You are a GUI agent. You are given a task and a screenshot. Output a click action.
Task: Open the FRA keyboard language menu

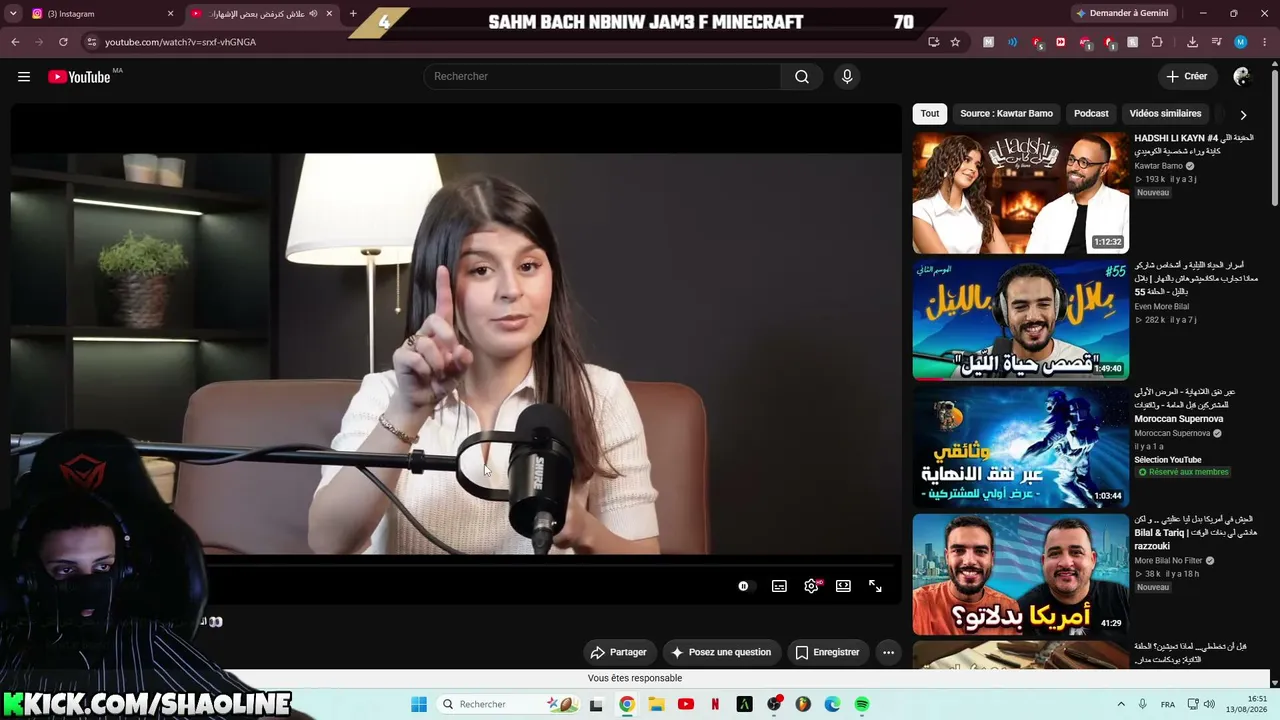1167,704
